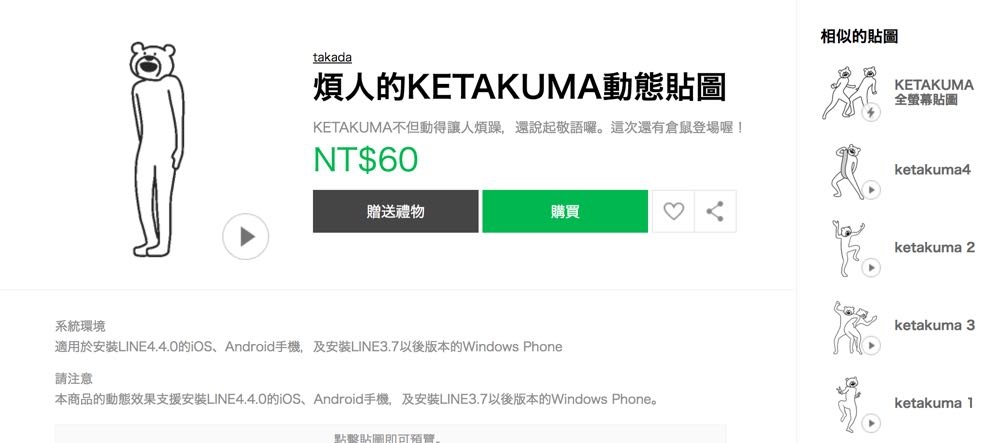Screen dimensions: 1000x443
Task: Click the green 購買 purchase button
Action: point(565,211)
